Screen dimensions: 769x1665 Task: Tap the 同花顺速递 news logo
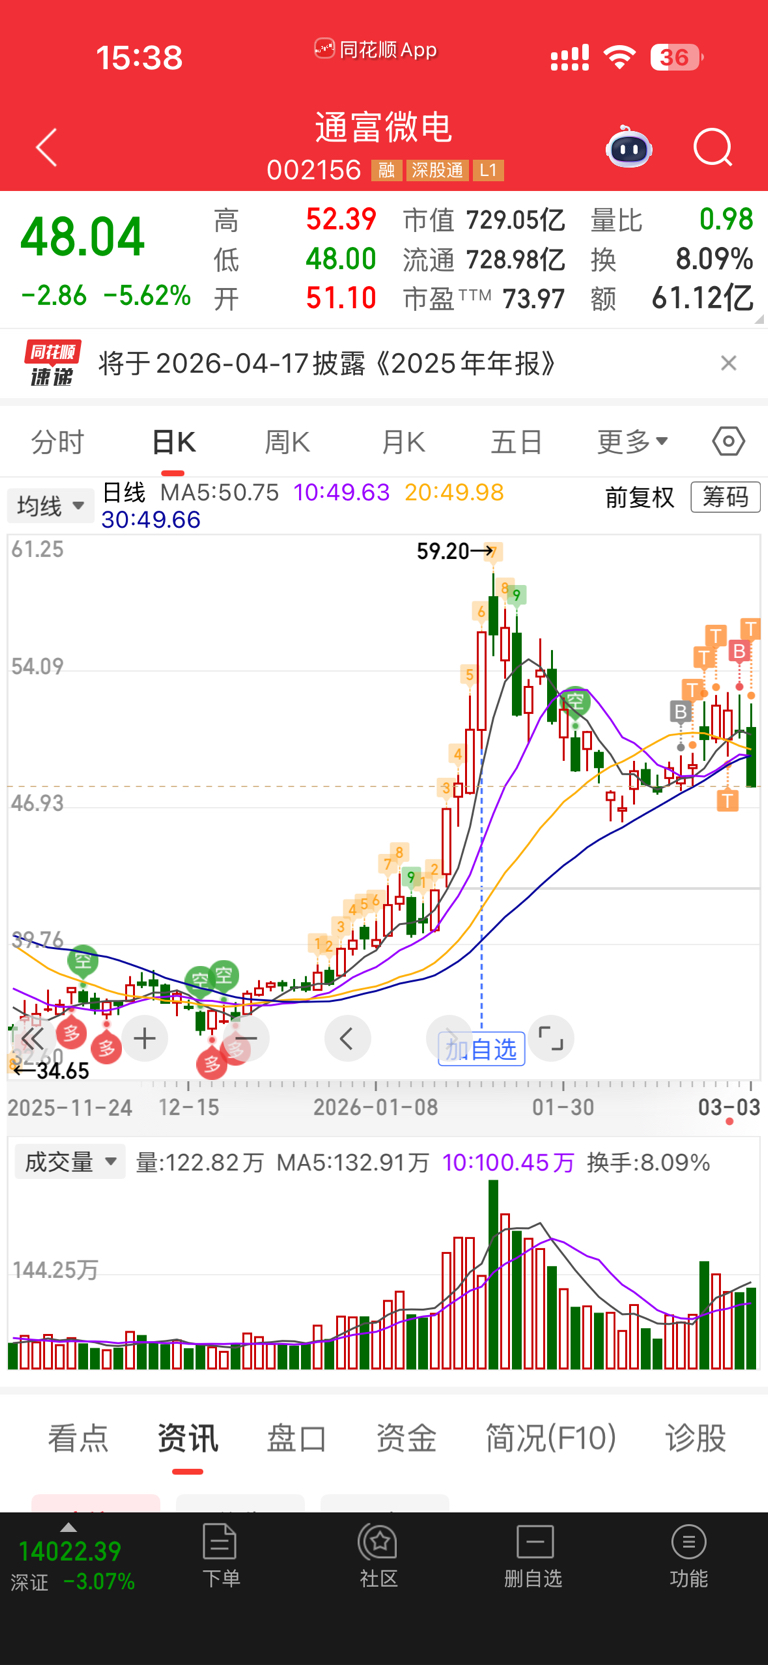pos(53,363)
